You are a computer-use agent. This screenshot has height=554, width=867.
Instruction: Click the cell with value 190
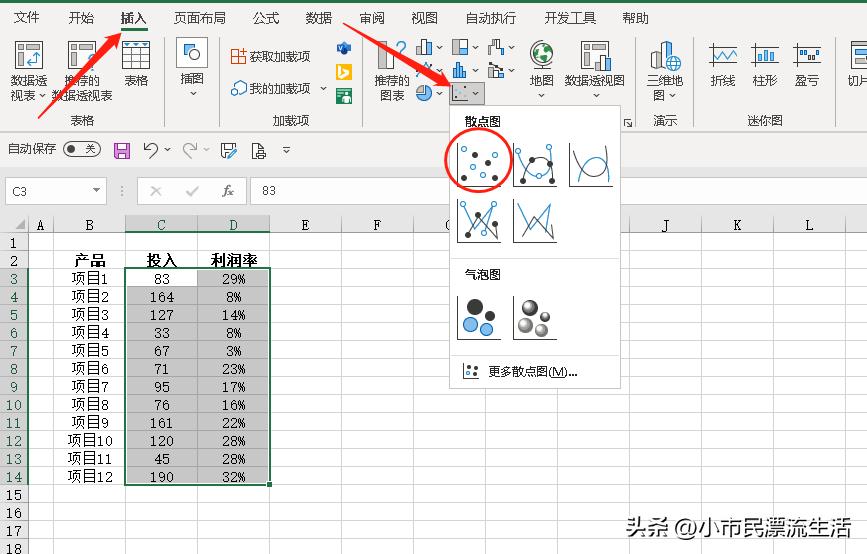(161, 477)
